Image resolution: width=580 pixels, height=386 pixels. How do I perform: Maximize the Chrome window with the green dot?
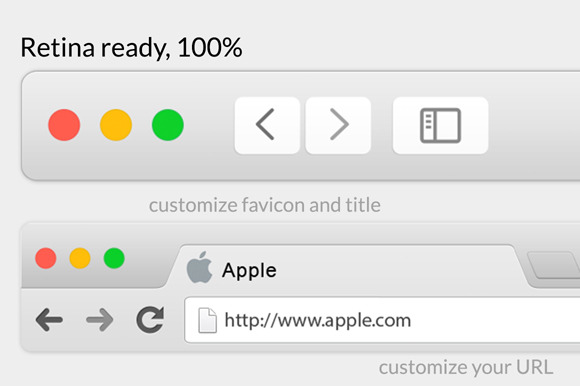point(114,258)
